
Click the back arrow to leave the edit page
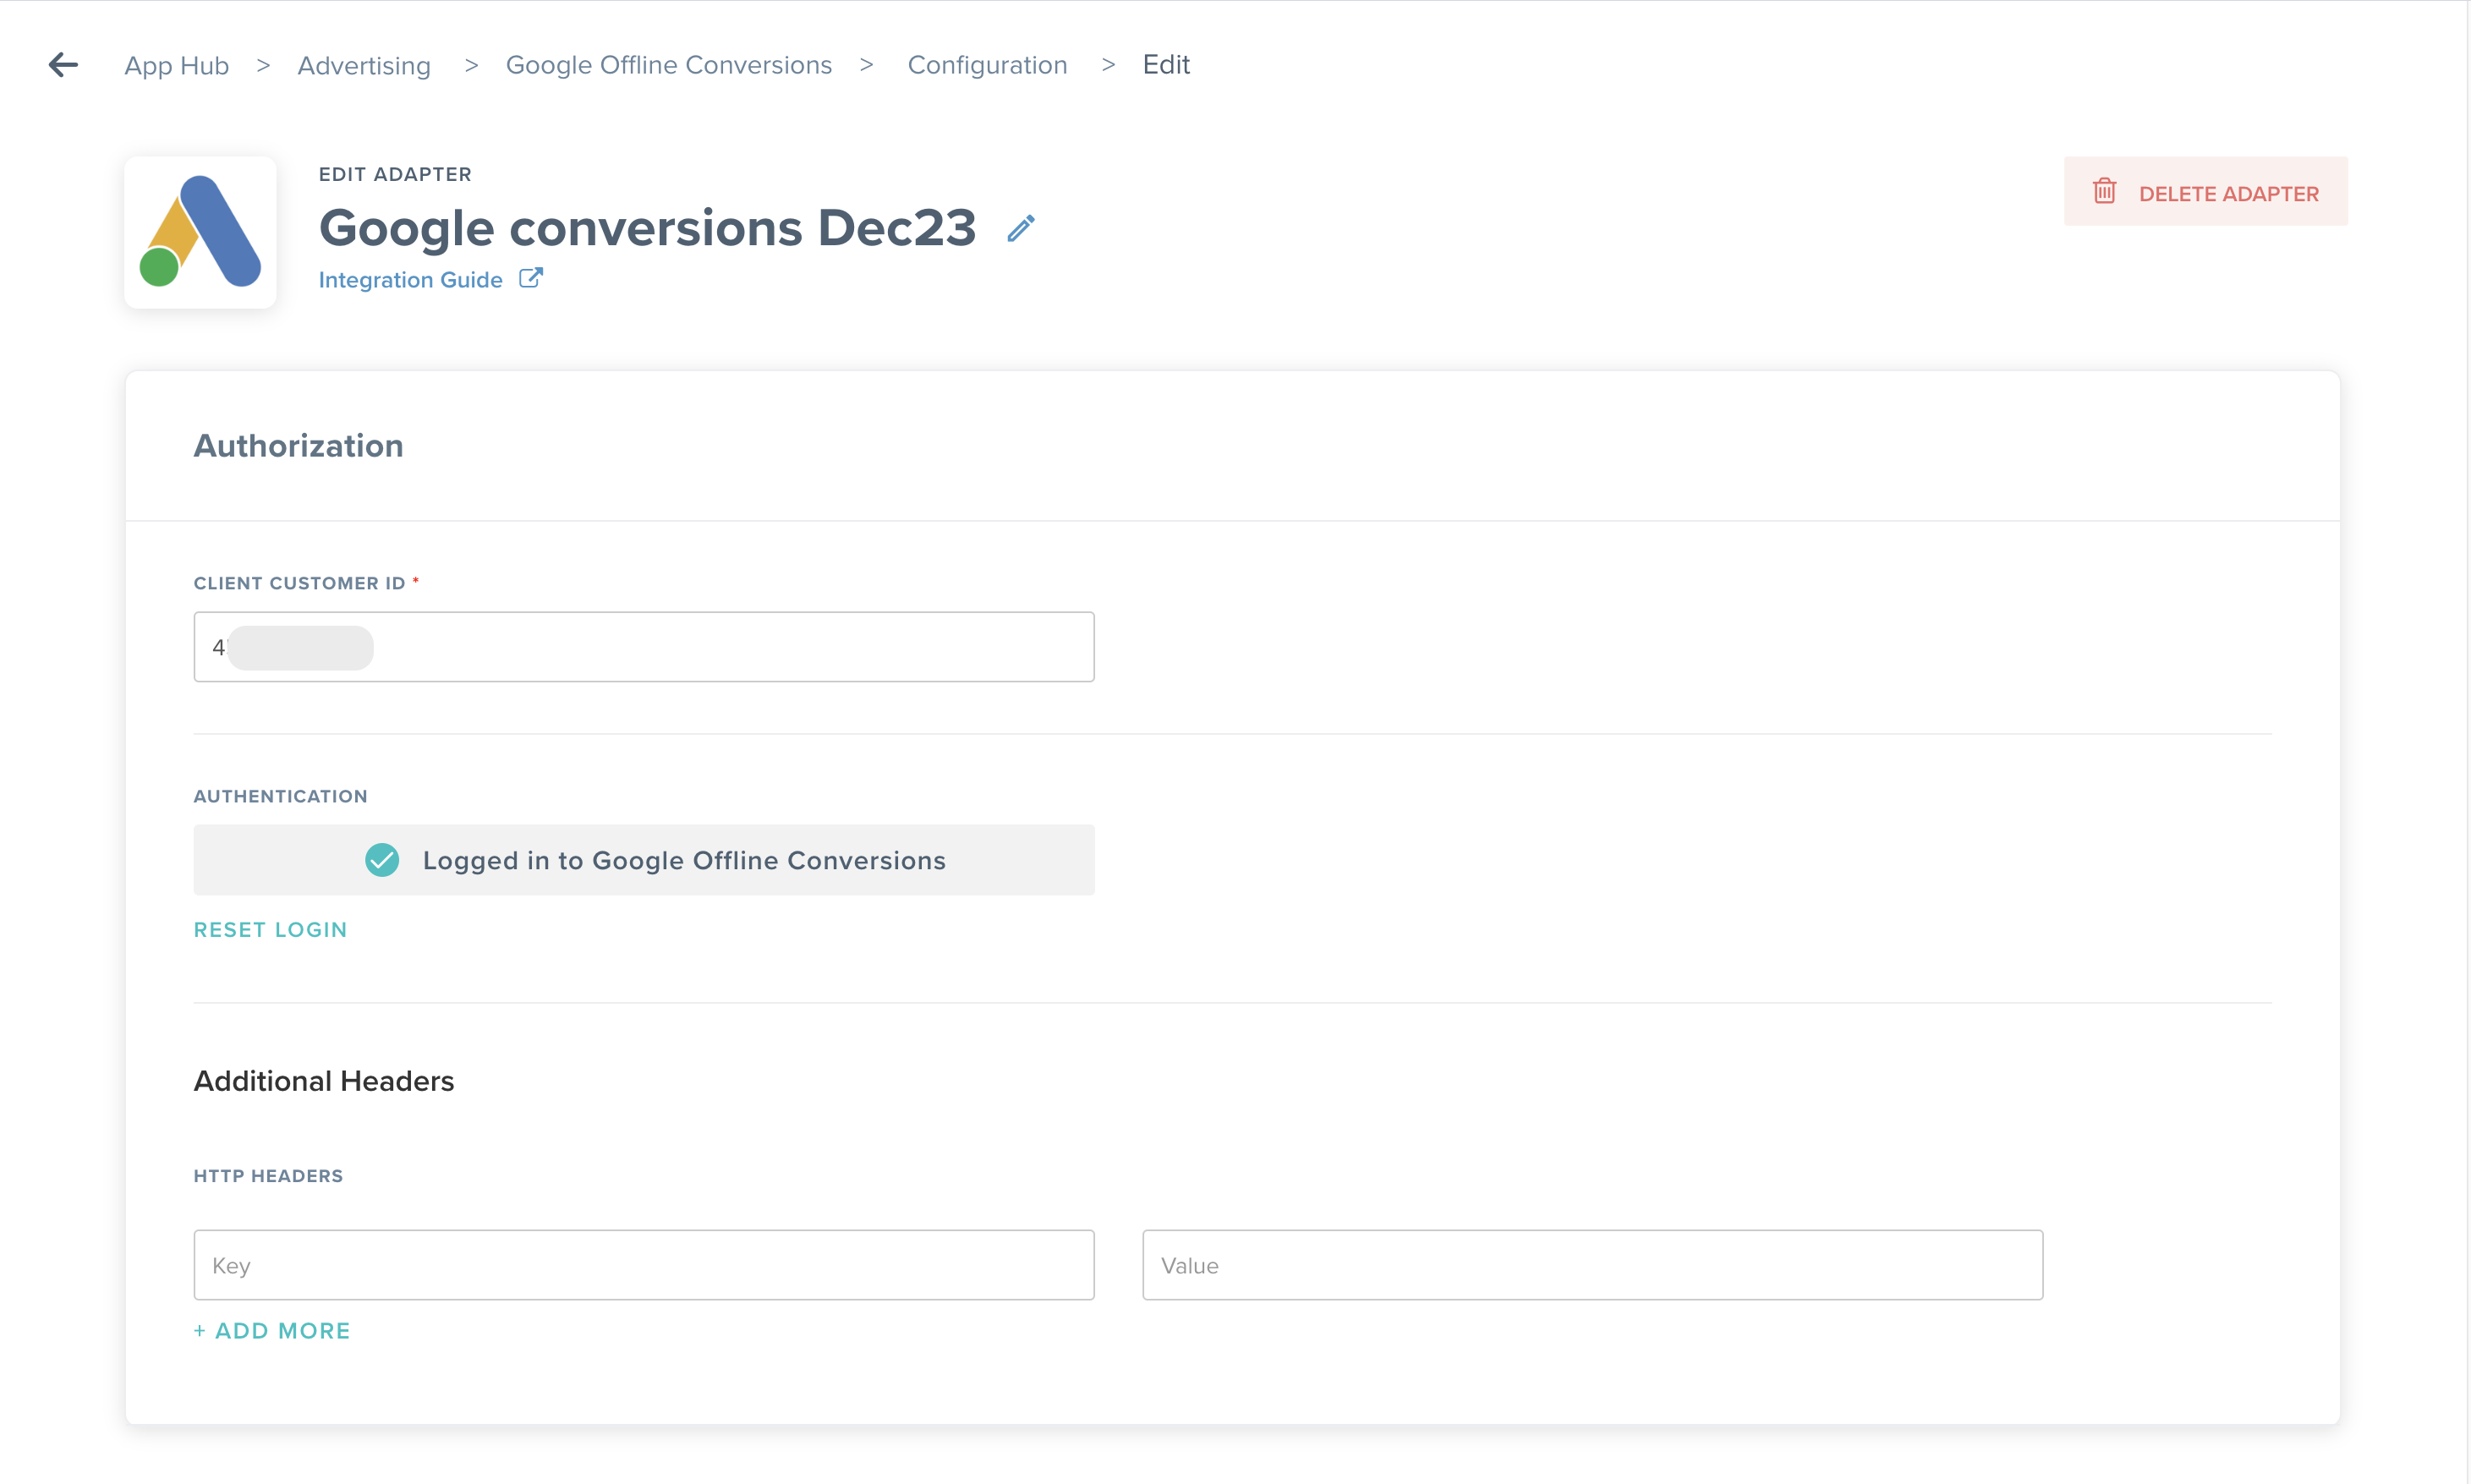coord(63,64)
